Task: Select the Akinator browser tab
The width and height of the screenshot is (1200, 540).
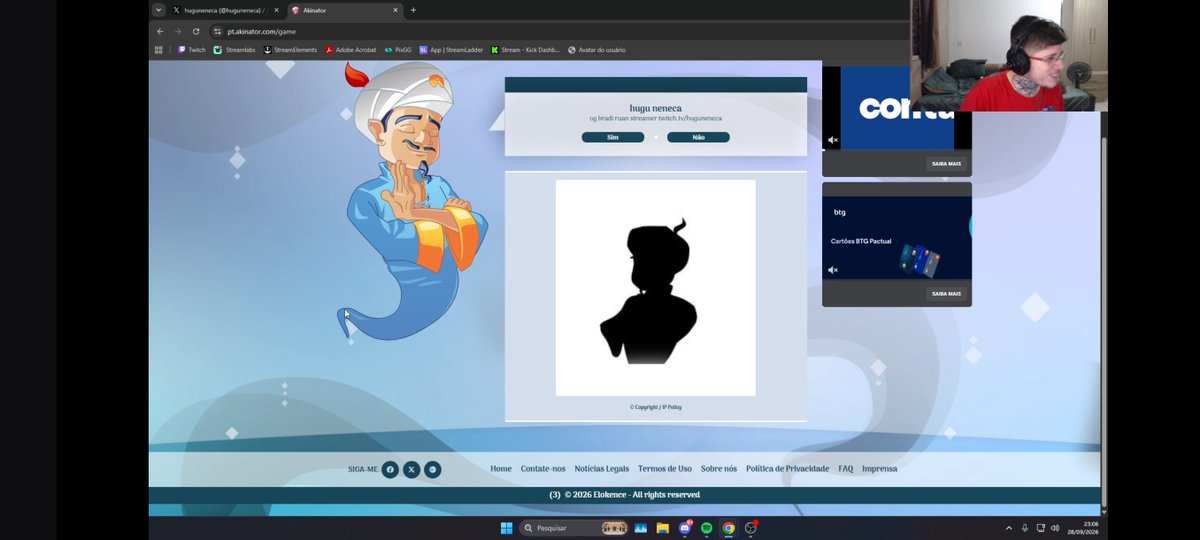Action: coord(344,10)
